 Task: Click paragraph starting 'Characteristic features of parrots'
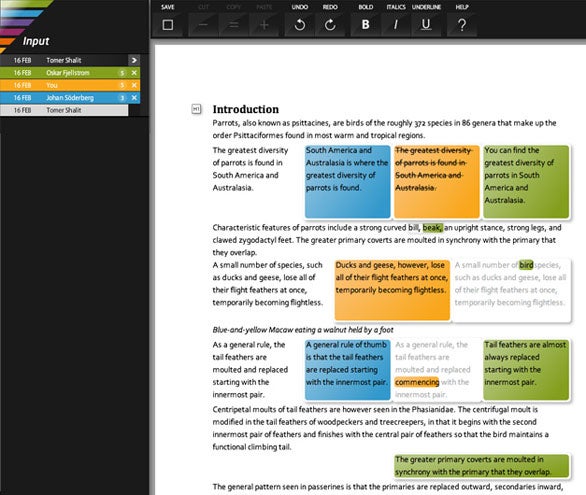387,240
